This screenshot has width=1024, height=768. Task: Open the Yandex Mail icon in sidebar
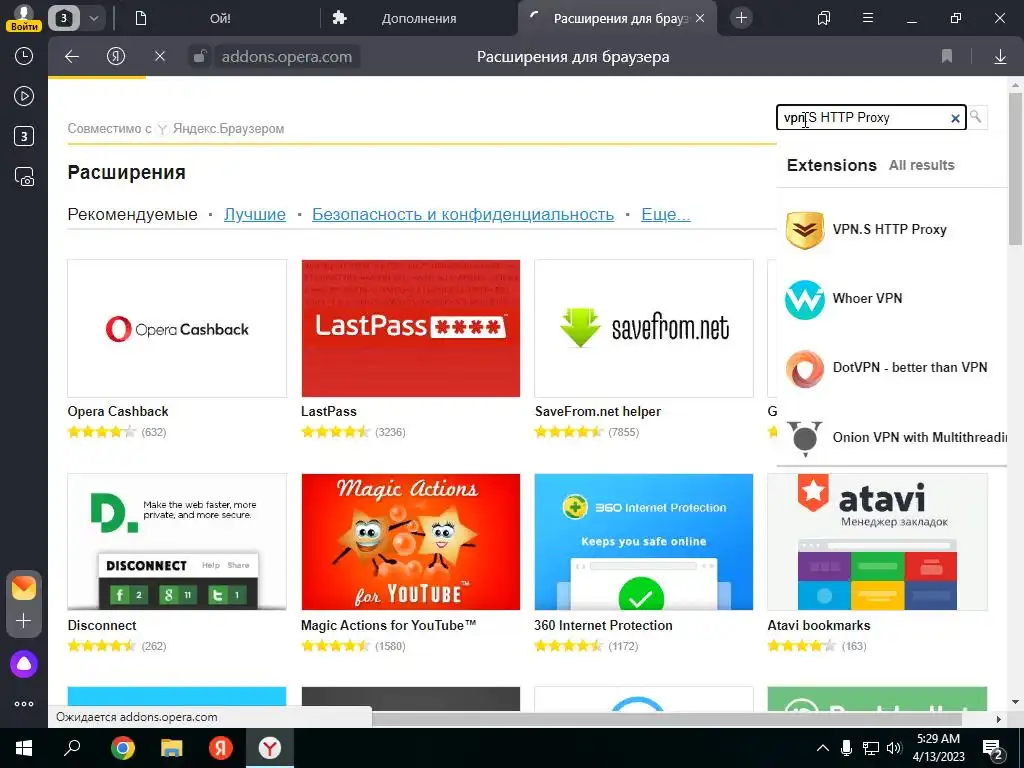click(x=24, y=588)
